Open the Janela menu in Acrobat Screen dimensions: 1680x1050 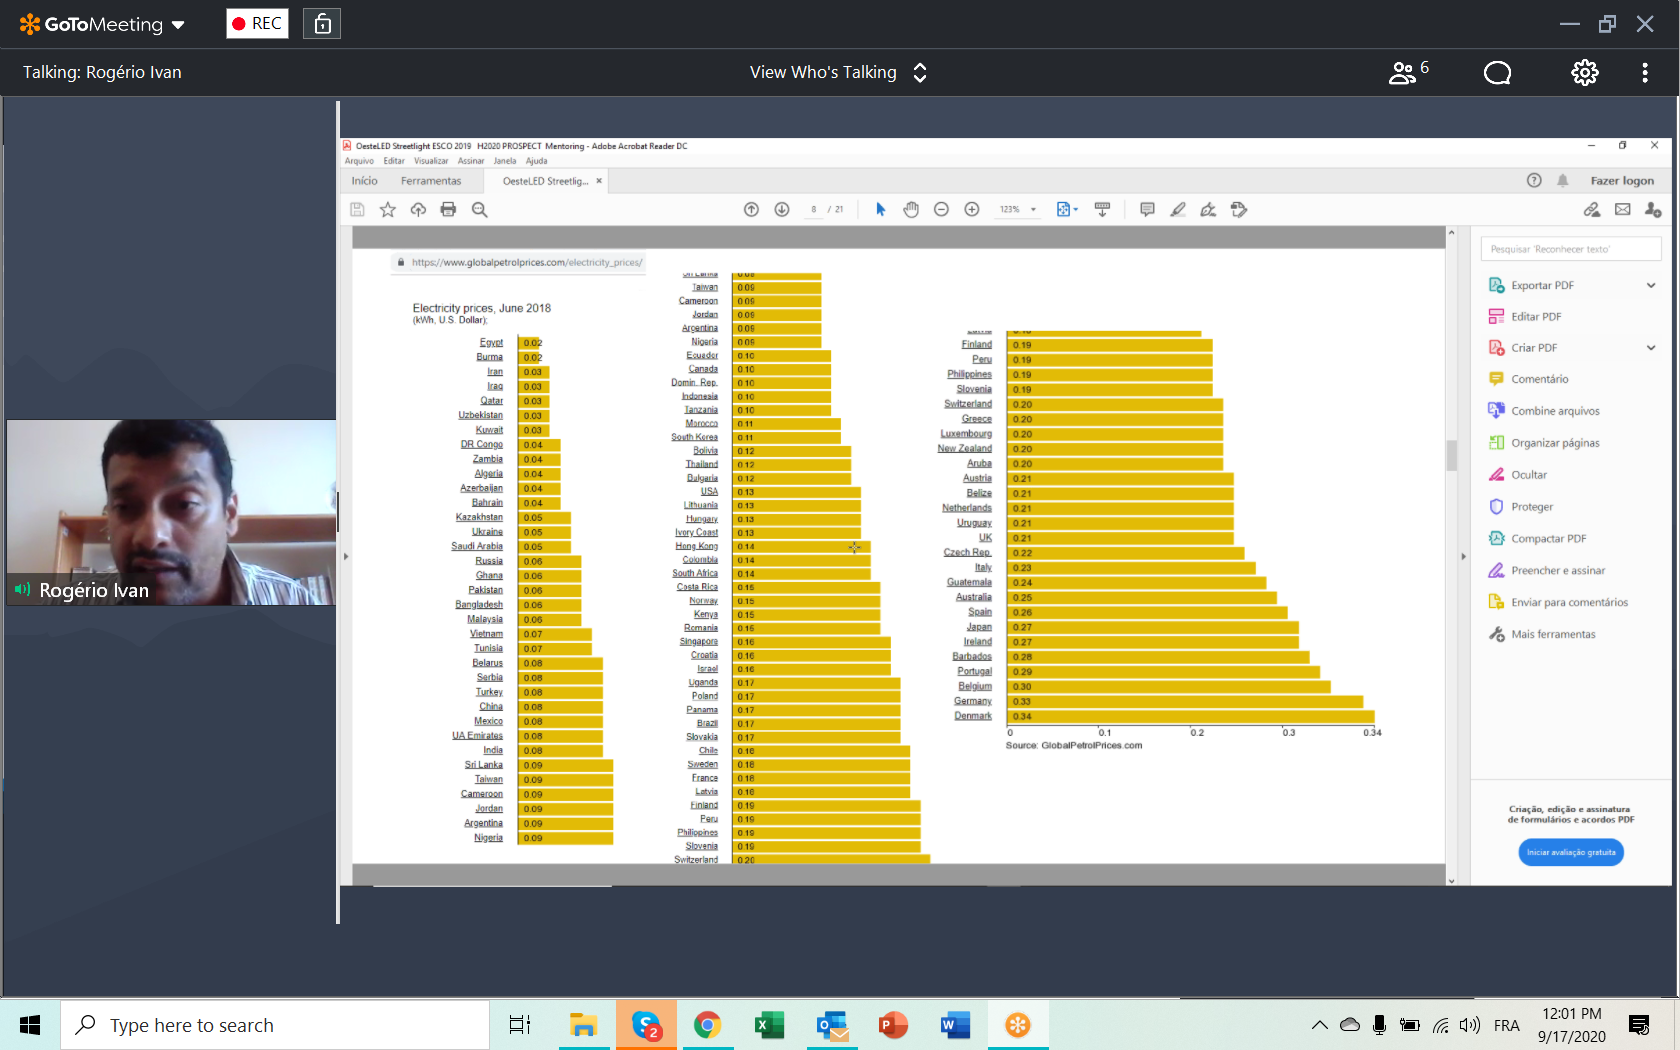coord(505,161)
